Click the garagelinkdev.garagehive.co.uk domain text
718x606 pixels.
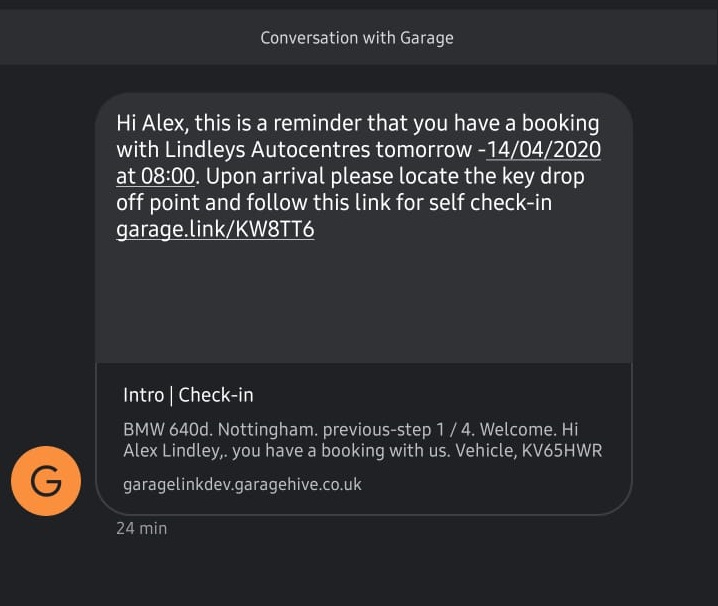click(x=242, y=484)
